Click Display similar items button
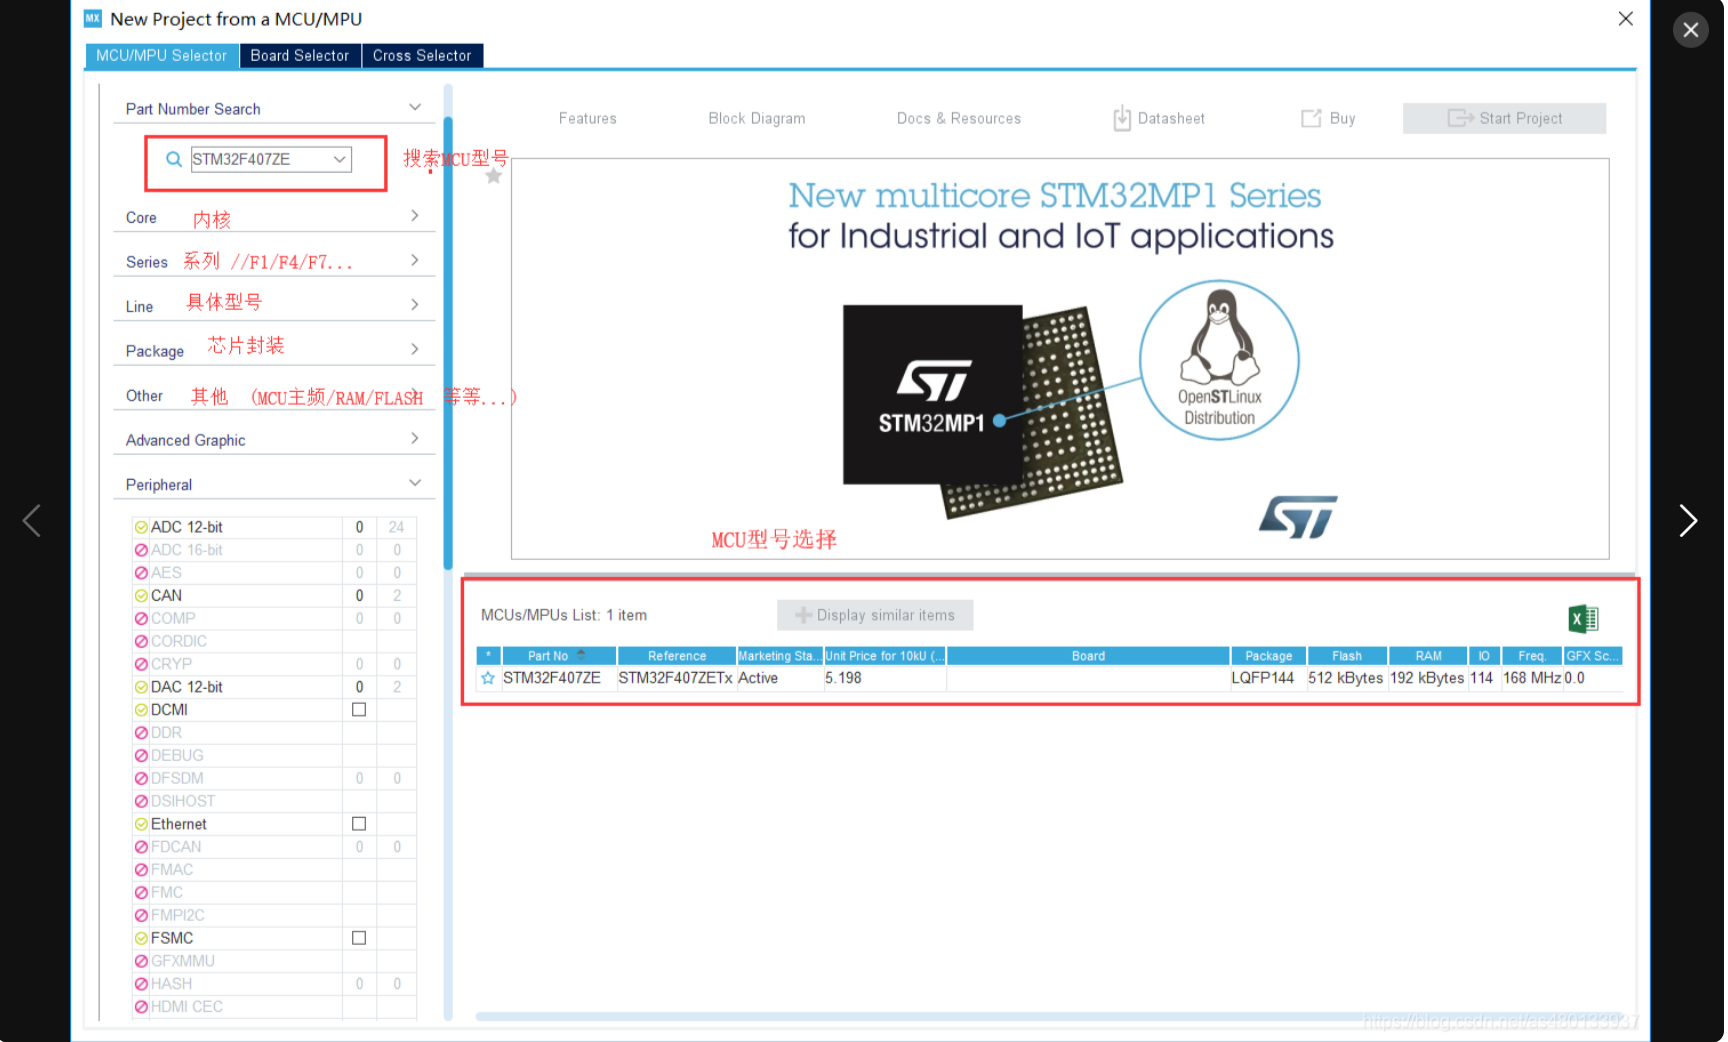The image size is (1728, 1042). [875, 615]
